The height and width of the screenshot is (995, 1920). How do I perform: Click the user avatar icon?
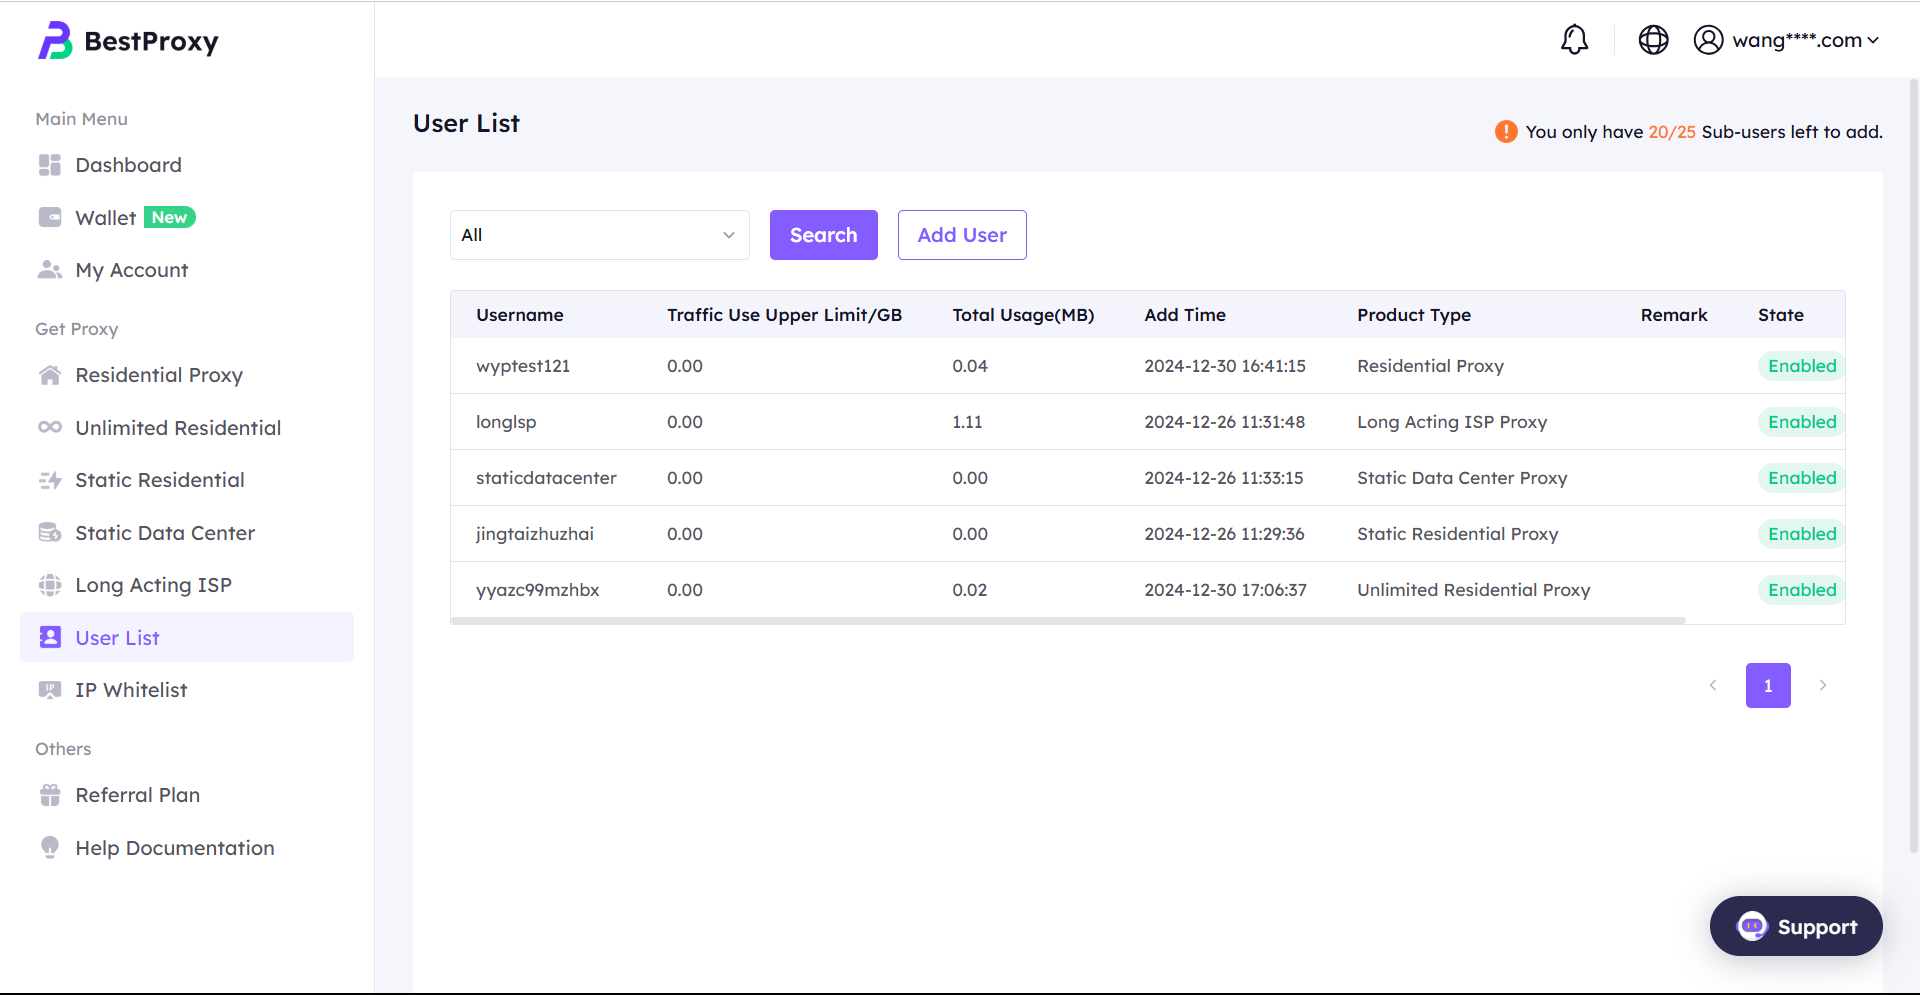coord(1708,40)
